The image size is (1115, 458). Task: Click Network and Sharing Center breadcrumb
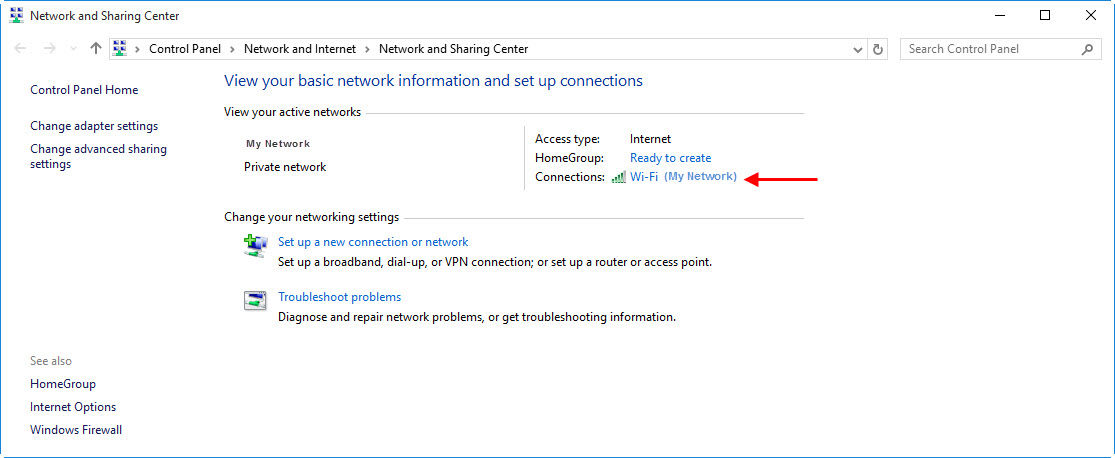coord(454,49)
